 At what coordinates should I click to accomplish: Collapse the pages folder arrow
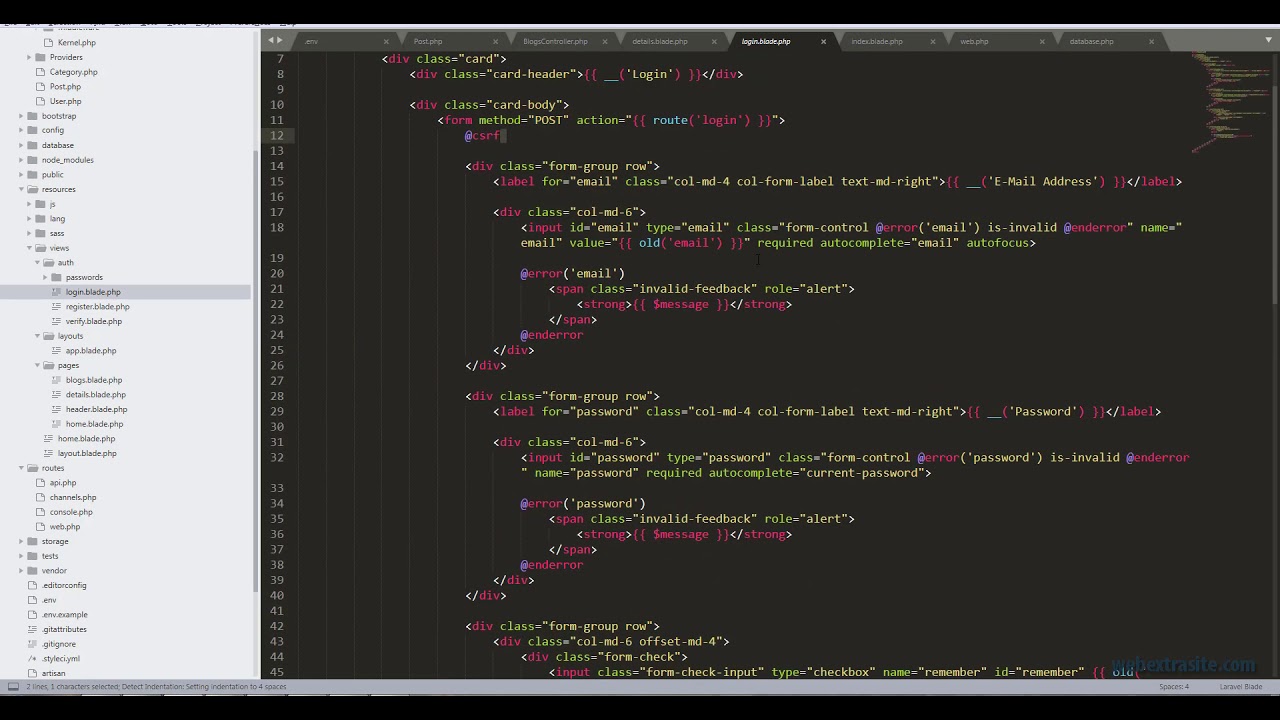pos(37,365)
